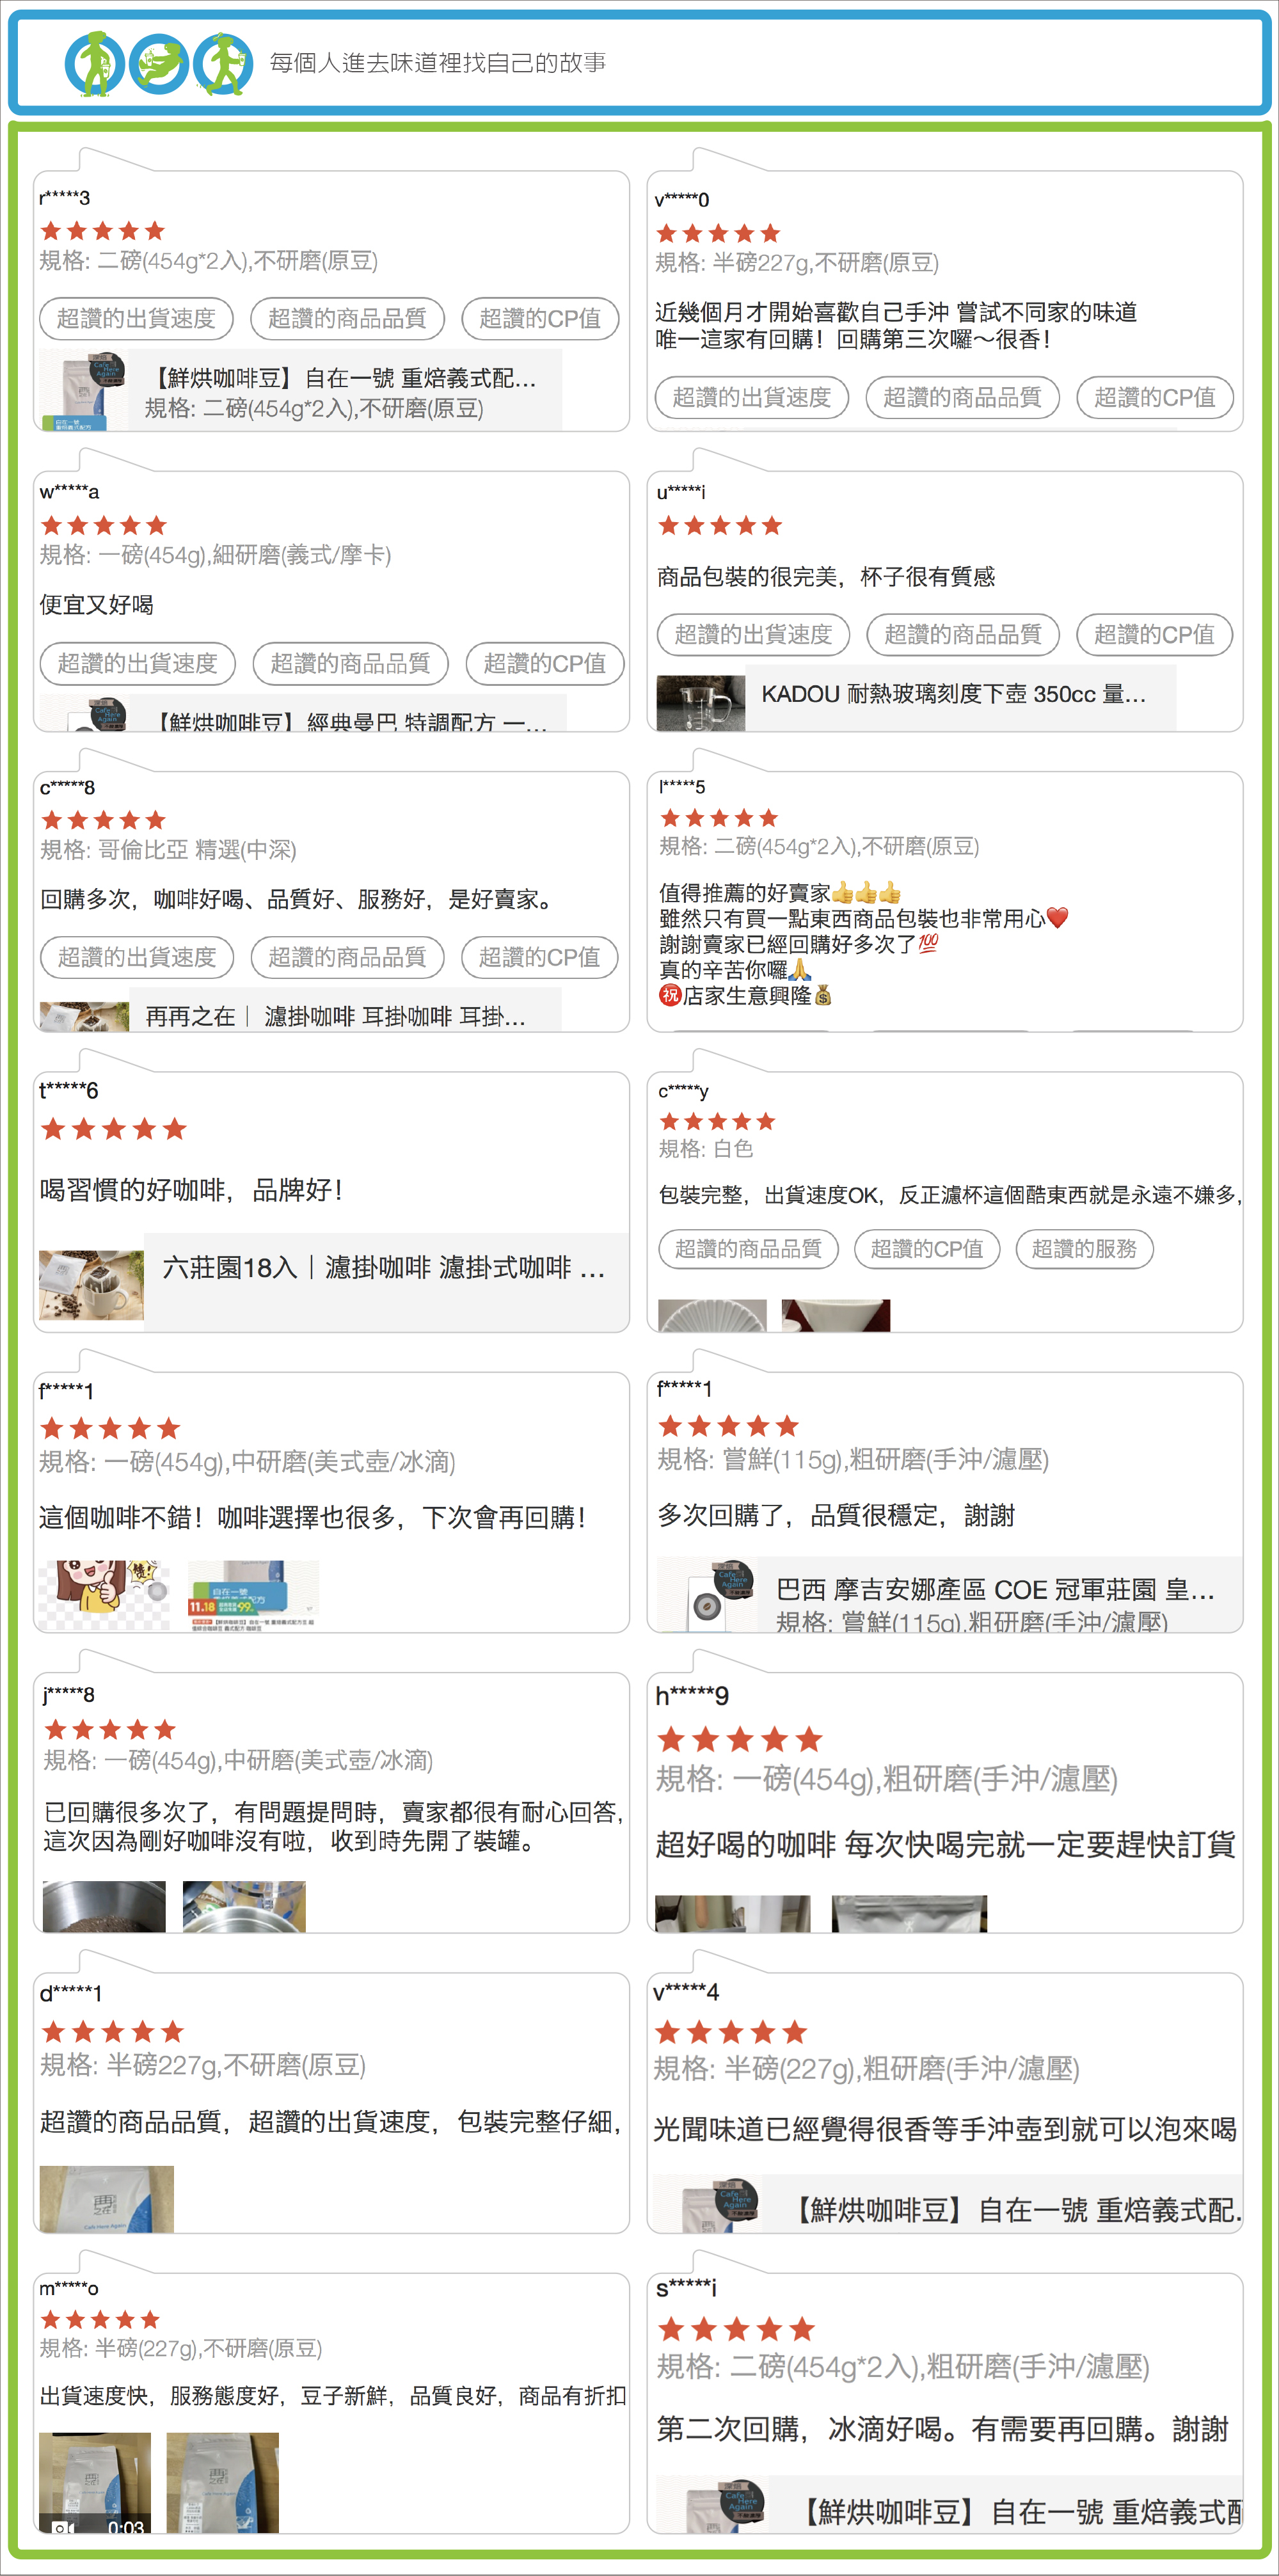Click the star rating under user r*****3
The height and width of the screenshot is (2576, 1279).
pos(103,231)
